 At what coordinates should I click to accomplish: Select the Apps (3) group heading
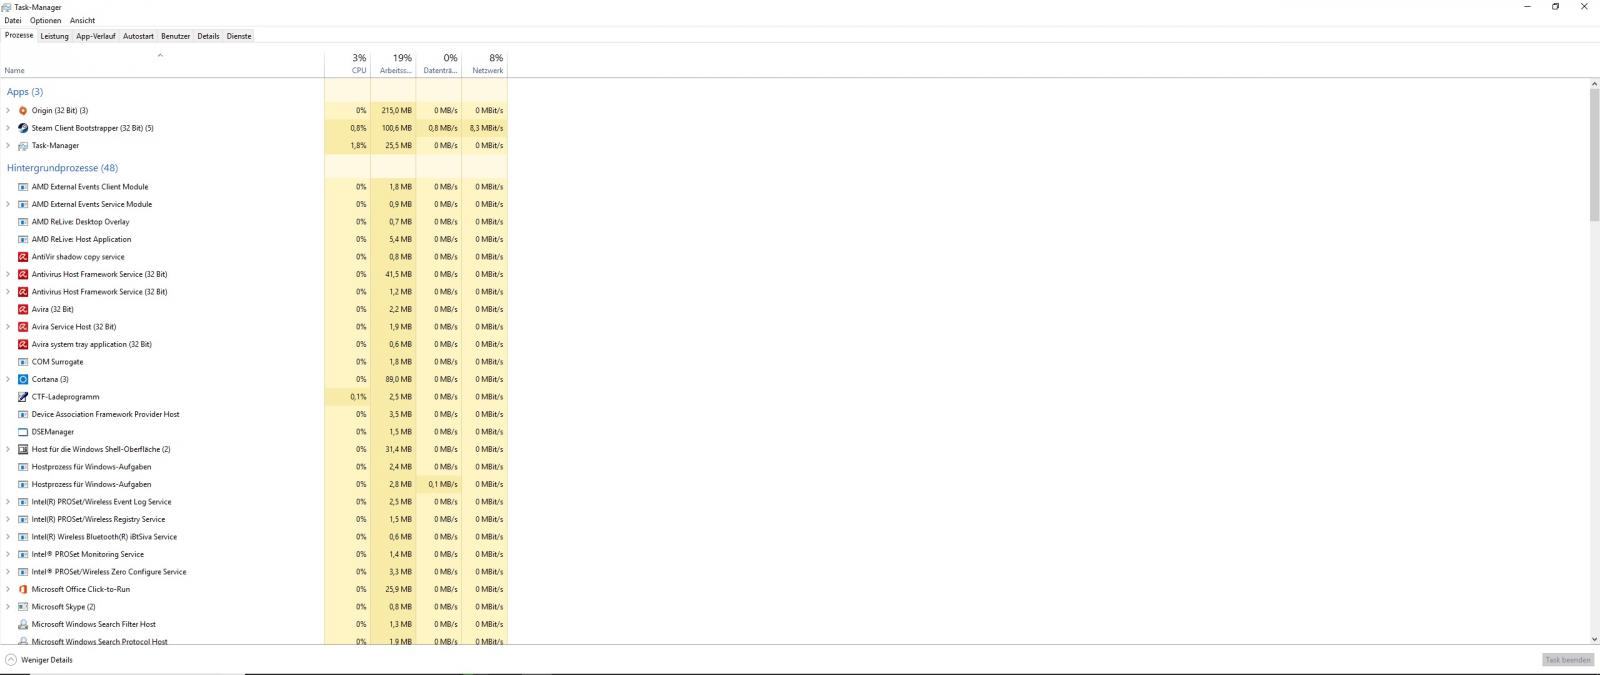tap(25, 92)
